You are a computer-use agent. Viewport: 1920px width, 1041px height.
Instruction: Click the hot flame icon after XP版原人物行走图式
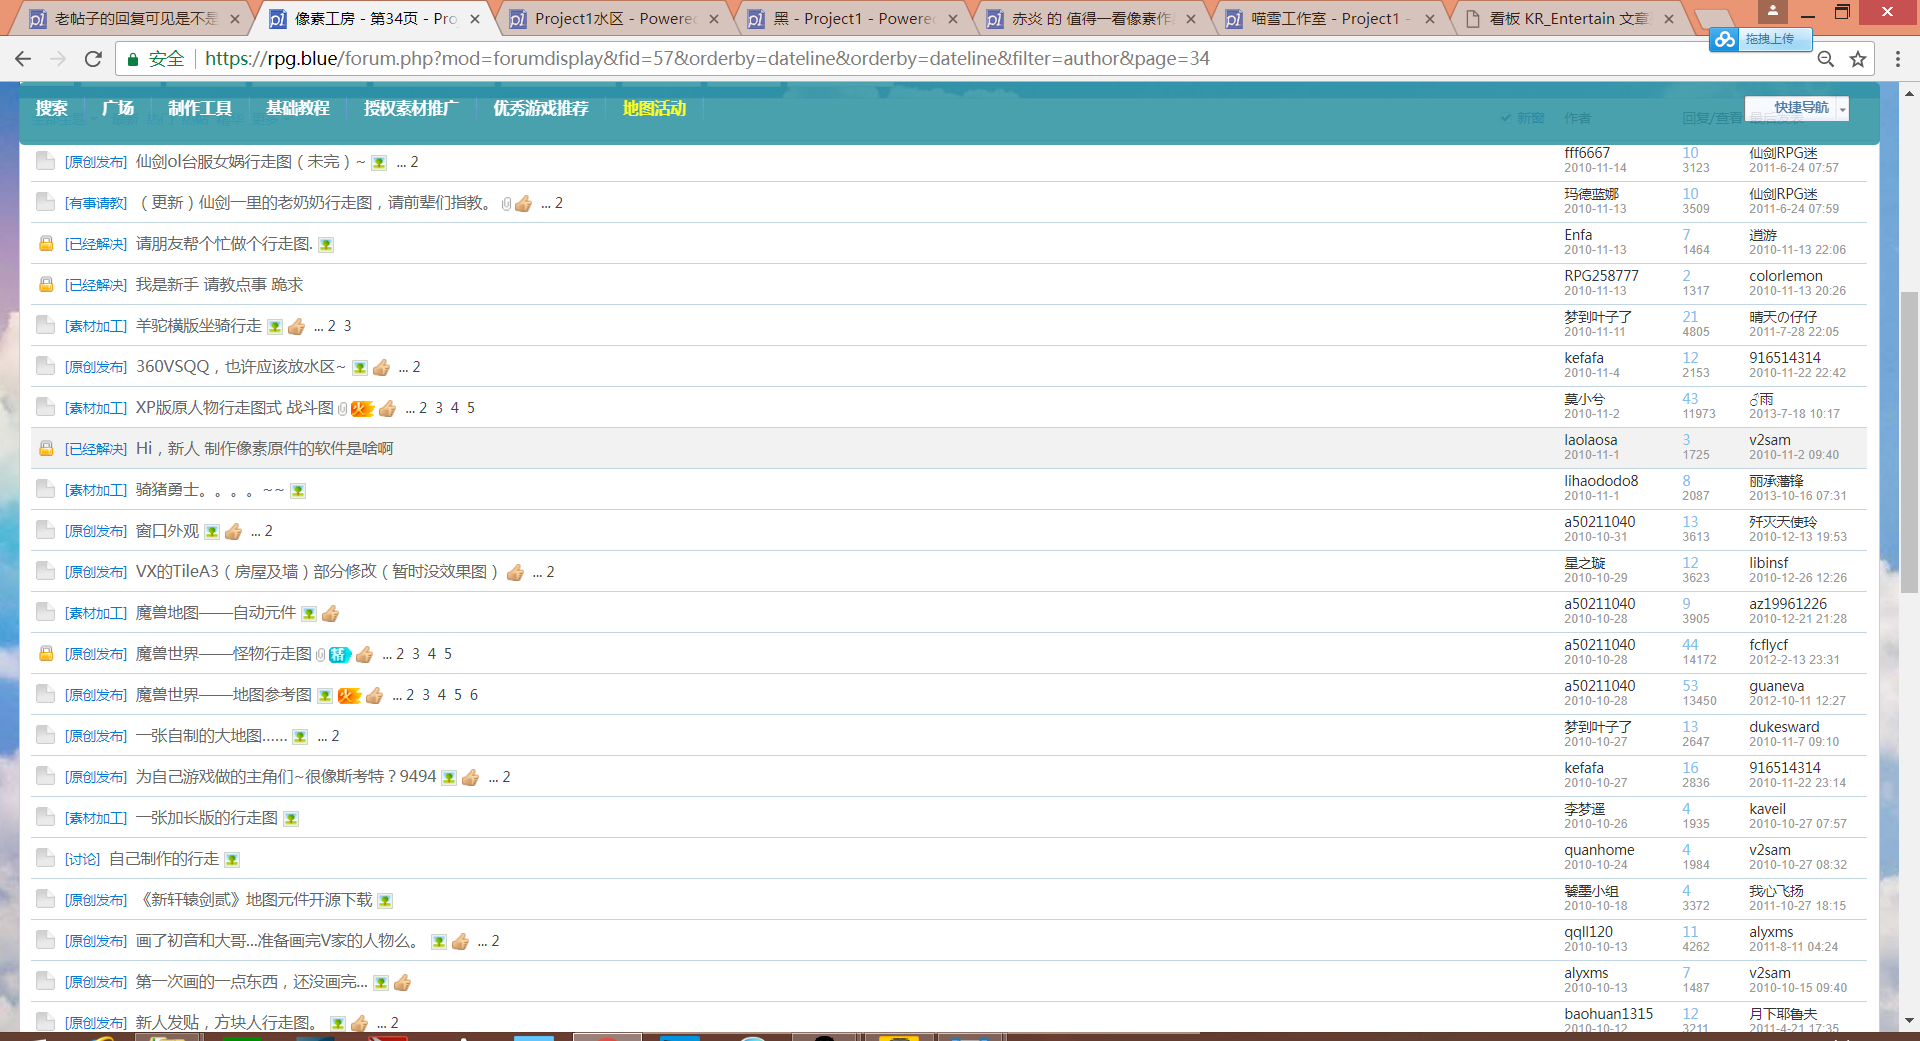pos(362,408)
